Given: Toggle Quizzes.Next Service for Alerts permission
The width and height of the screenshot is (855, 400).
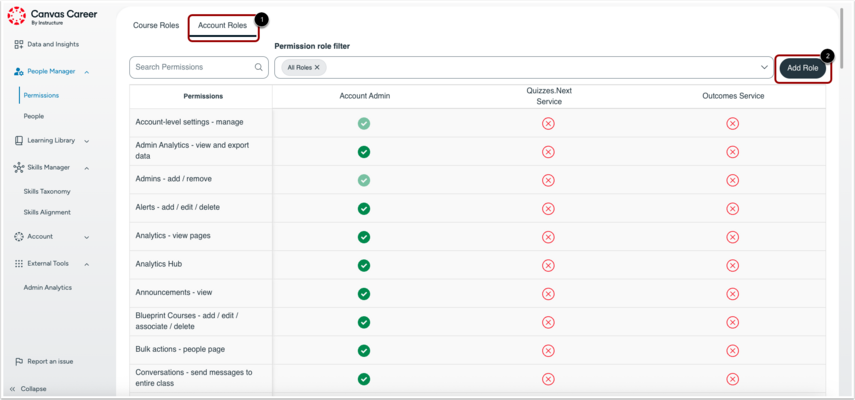Looking at the screenshot, I should pos(548,208).
